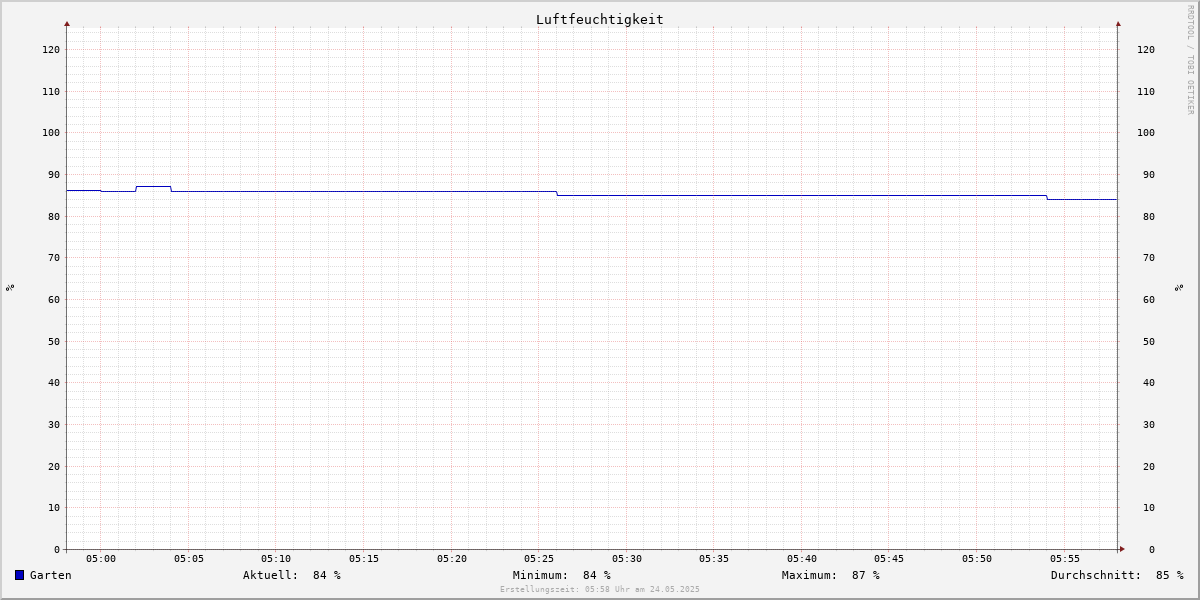The image size is (1200, 600).
Task: Click the 05:30 time axis label
Action: click(627, 558)
